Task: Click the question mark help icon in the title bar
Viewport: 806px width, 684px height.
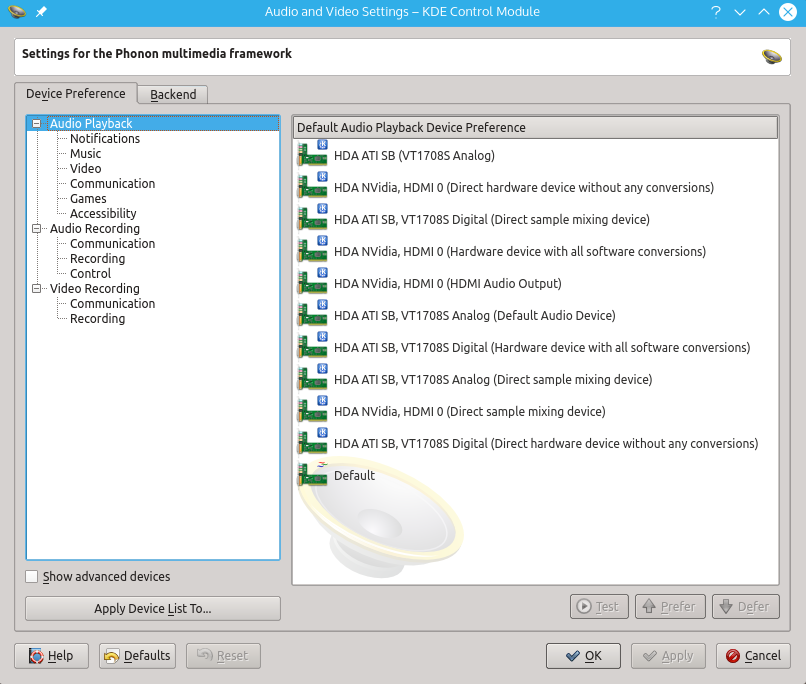Action: pos(716,12)
